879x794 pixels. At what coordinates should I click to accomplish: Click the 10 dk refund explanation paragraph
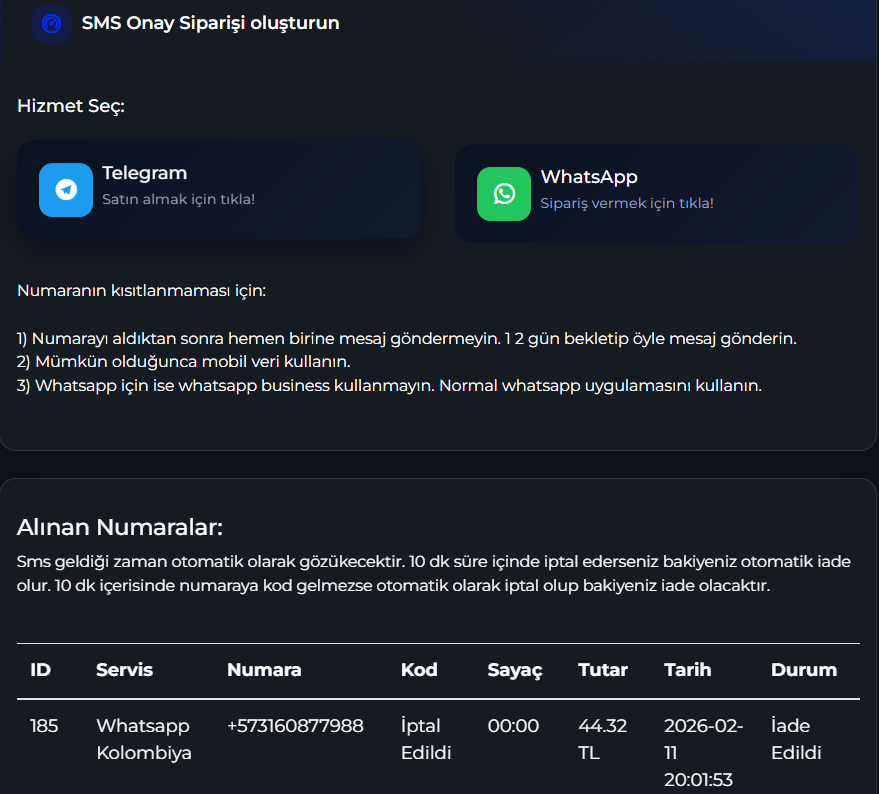point(434,574)
